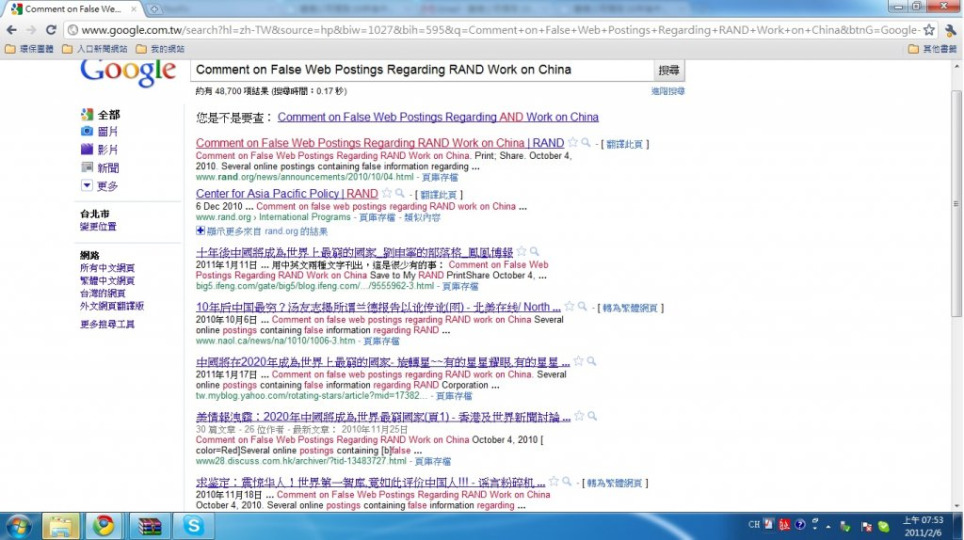
Task: Bookmark this page with the star icon
Action: tap(929, 30)
